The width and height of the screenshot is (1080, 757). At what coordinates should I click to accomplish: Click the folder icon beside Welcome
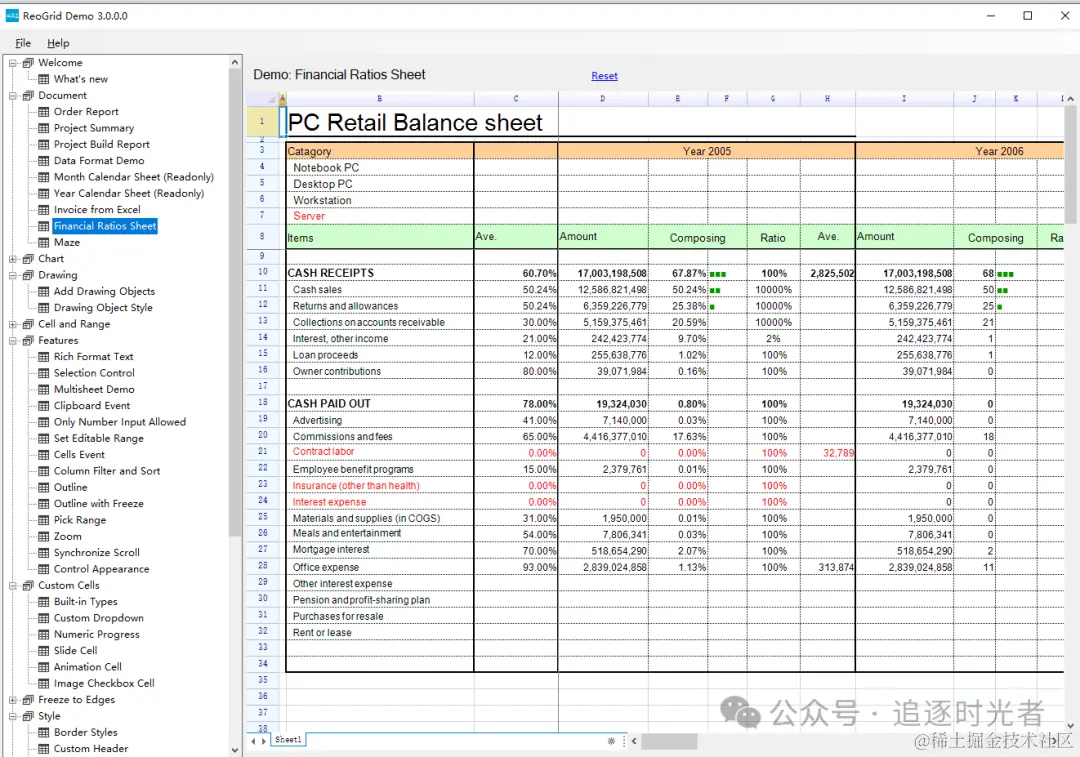click(x=28, y=63)
